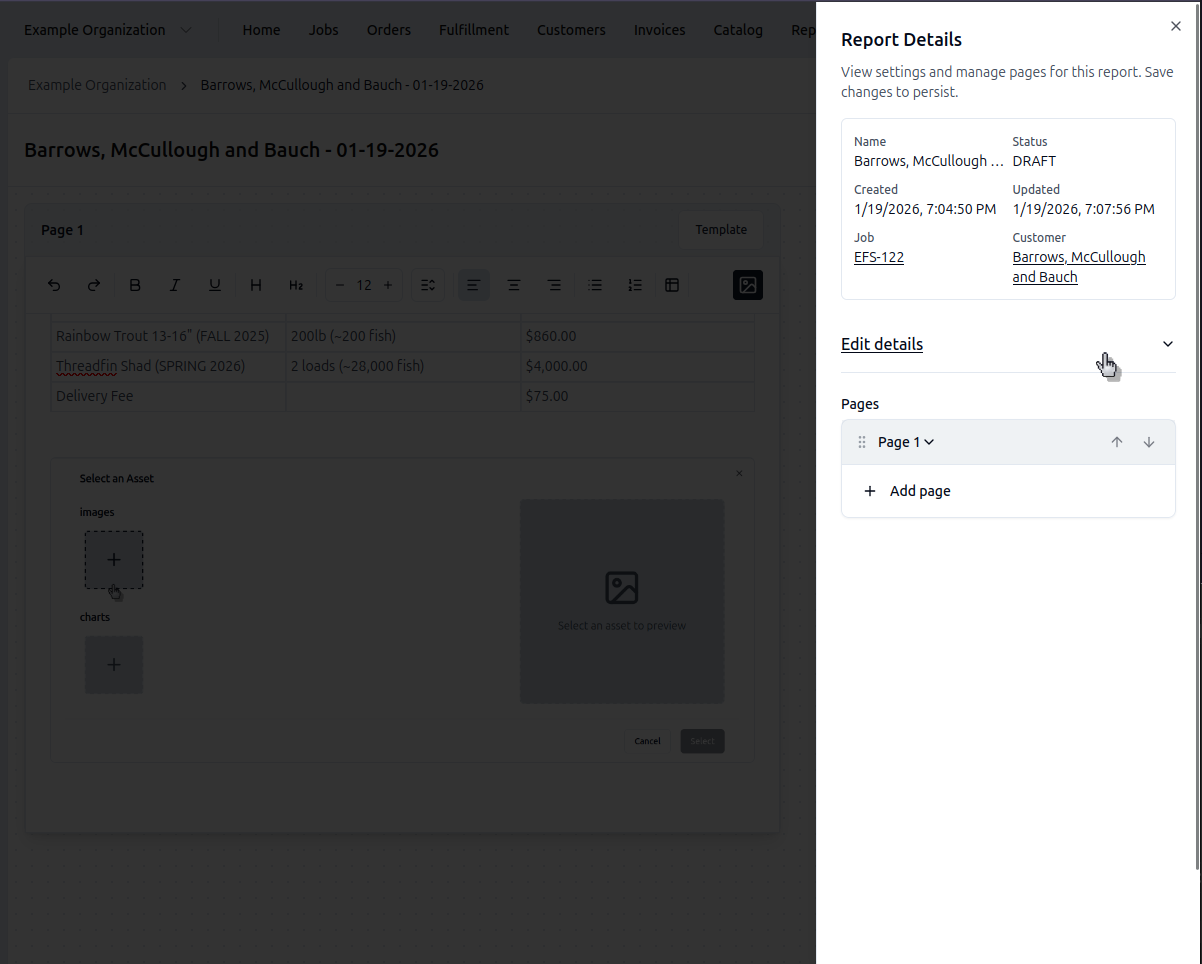Viewport: 1202px width, 964px height.
Task: Click the undo icon in editor toolbar
Action: point(54,285)
